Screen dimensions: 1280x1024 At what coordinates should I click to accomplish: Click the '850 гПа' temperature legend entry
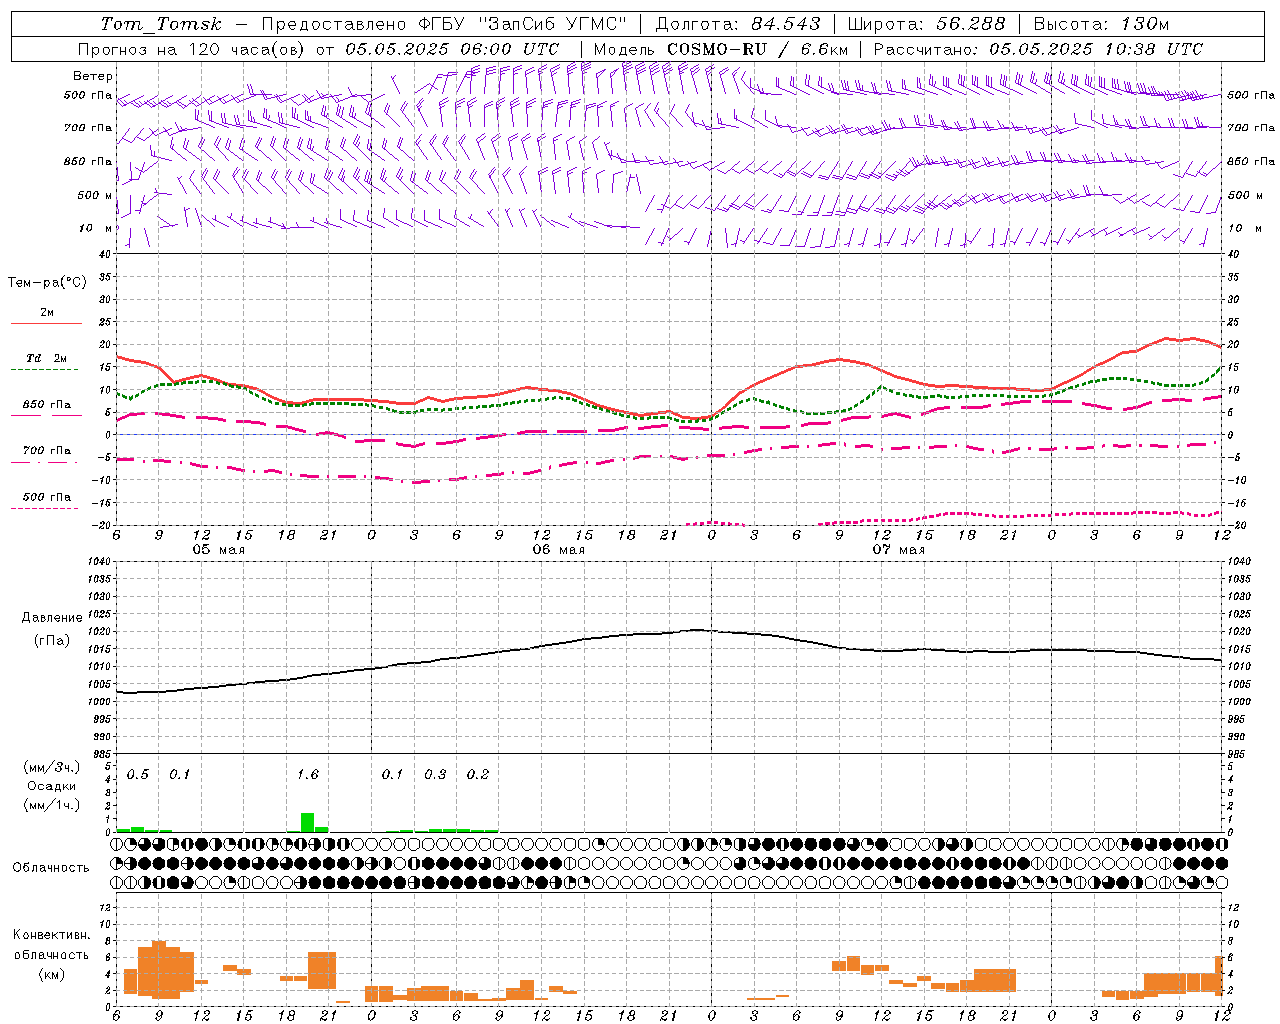click(x=47, y=405)
